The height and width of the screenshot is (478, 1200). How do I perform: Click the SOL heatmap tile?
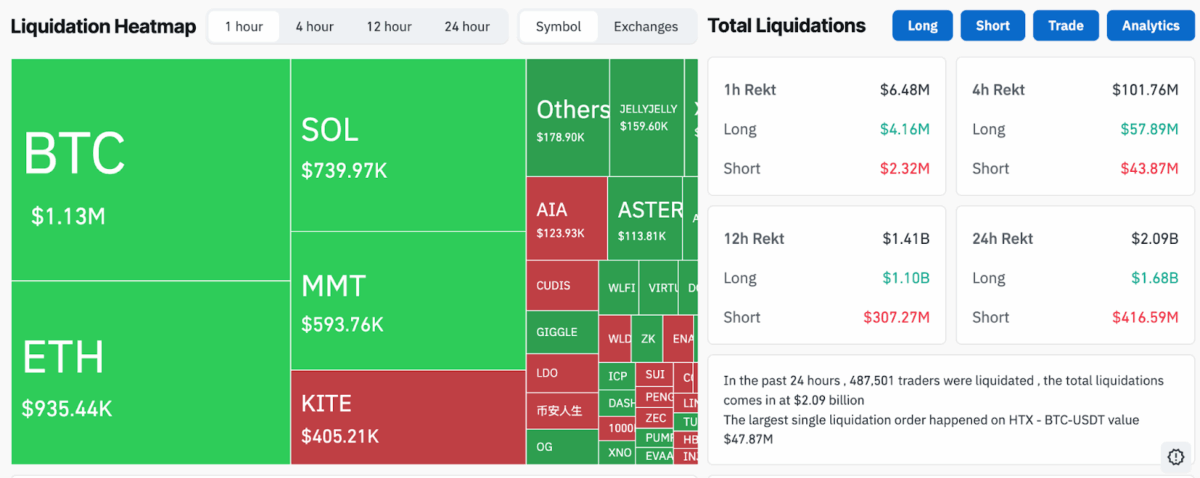click(x=408, y=146)
